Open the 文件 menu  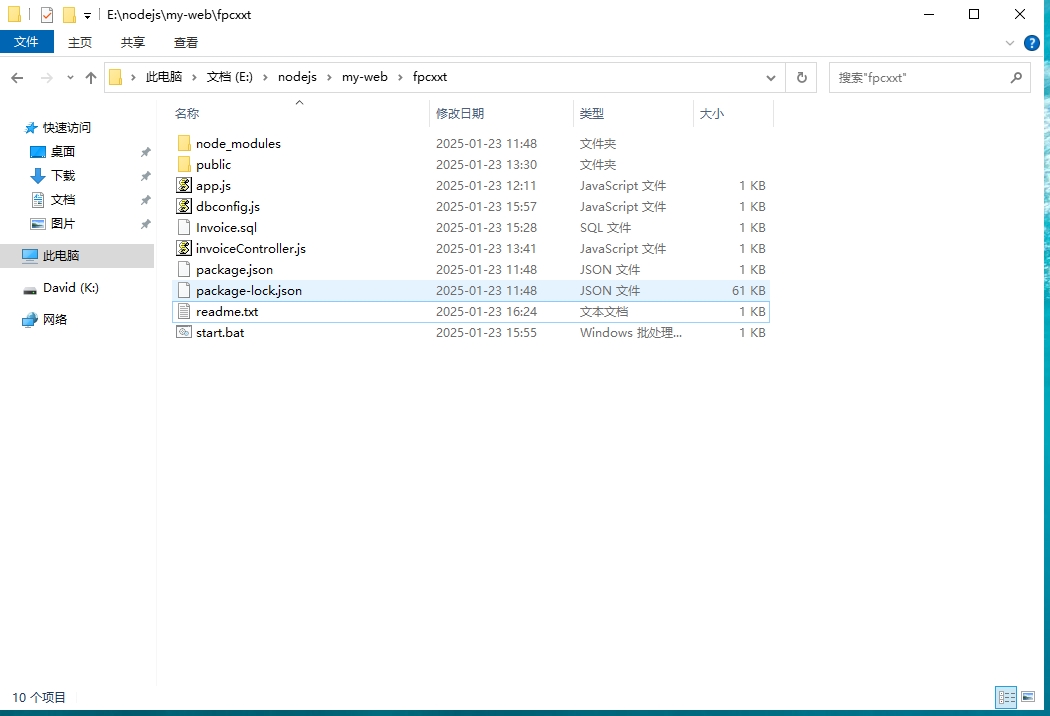point(27,42)
